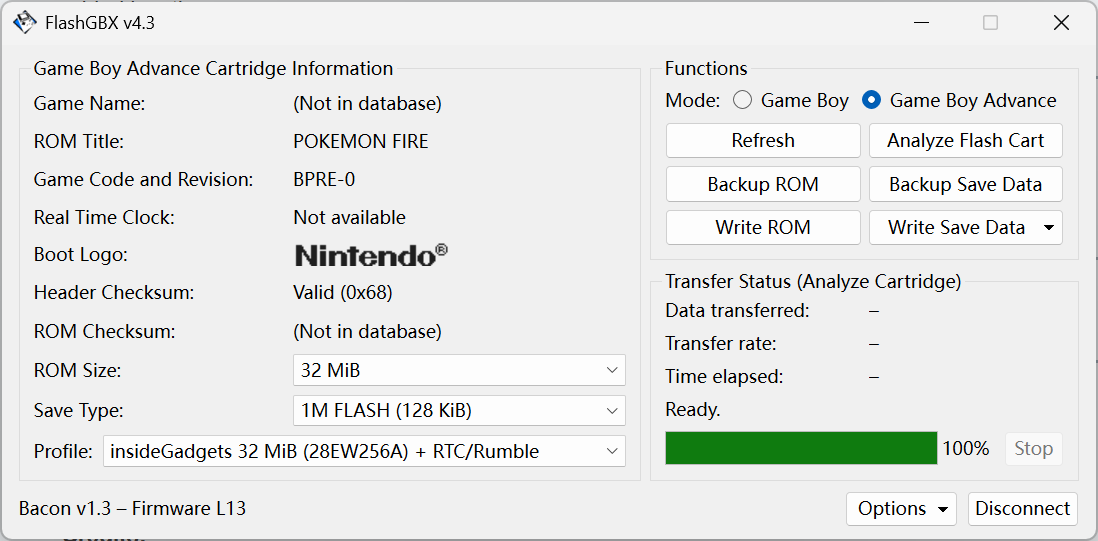The height and width of the screenshot is (541, 1098).
Task: Open the ROM Size dropdown
Action: [x=459, y=370]
